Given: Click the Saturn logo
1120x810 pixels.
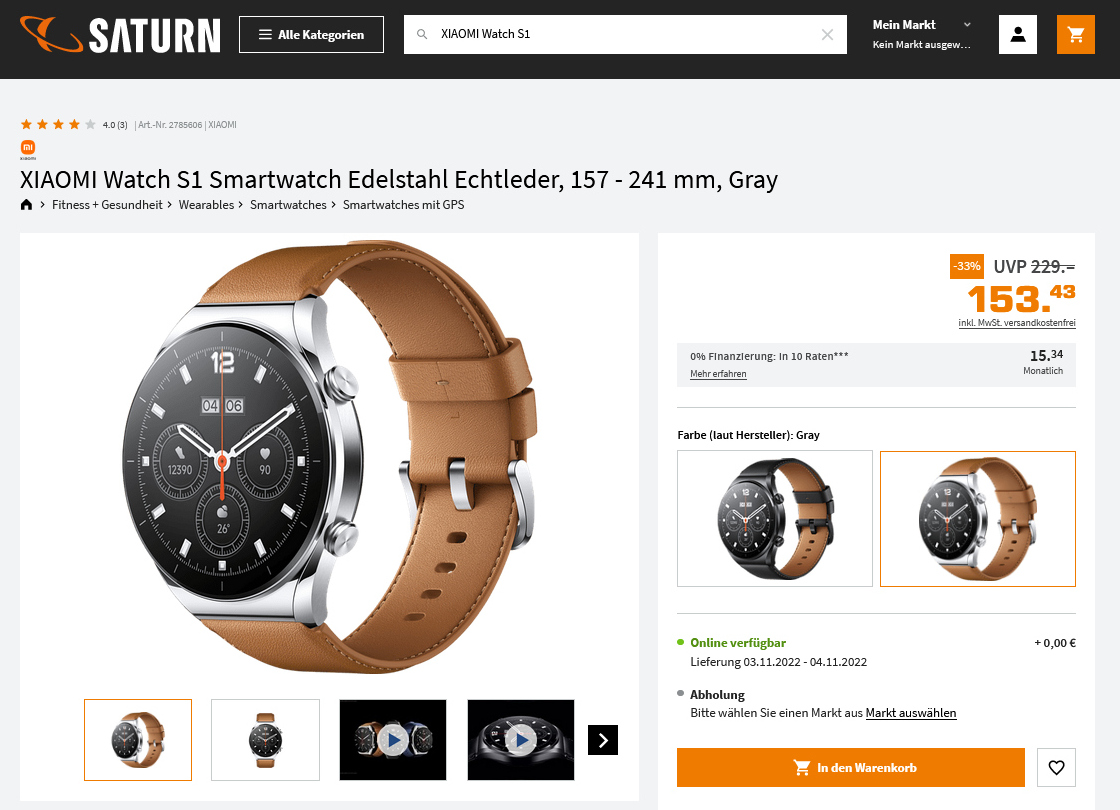Looking at the screenshot, I should tap(120, 34).
